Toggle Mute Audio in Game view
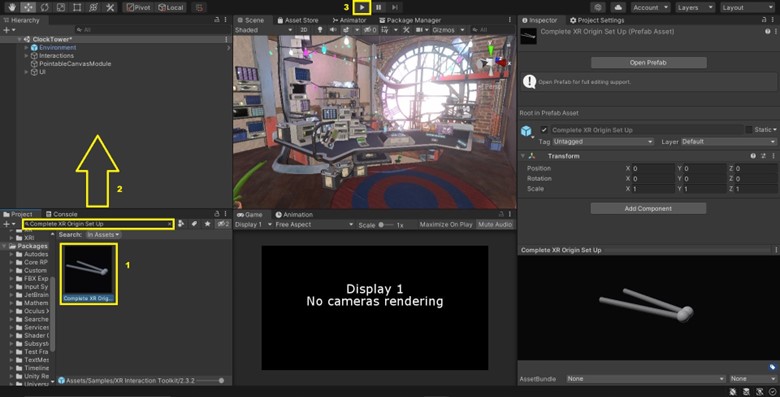The height and width of the screenshot is (397, 780). pos(495,225)
